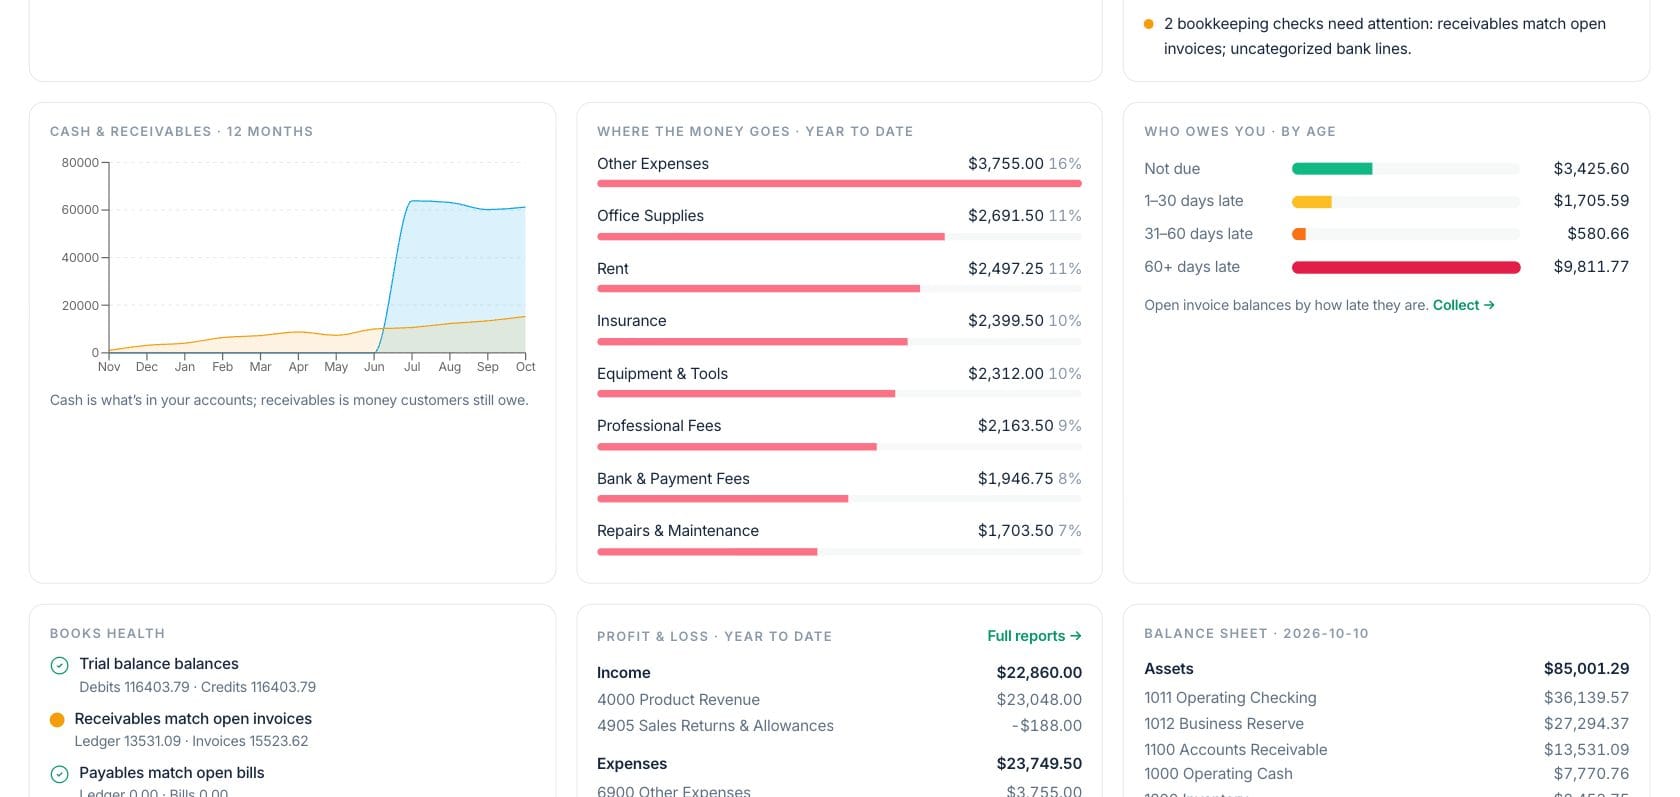Click the $3,425.60 not due amount
The height and width of the screenshot is (797, 1680).
pyautogui.click(x=1591, y=169)
